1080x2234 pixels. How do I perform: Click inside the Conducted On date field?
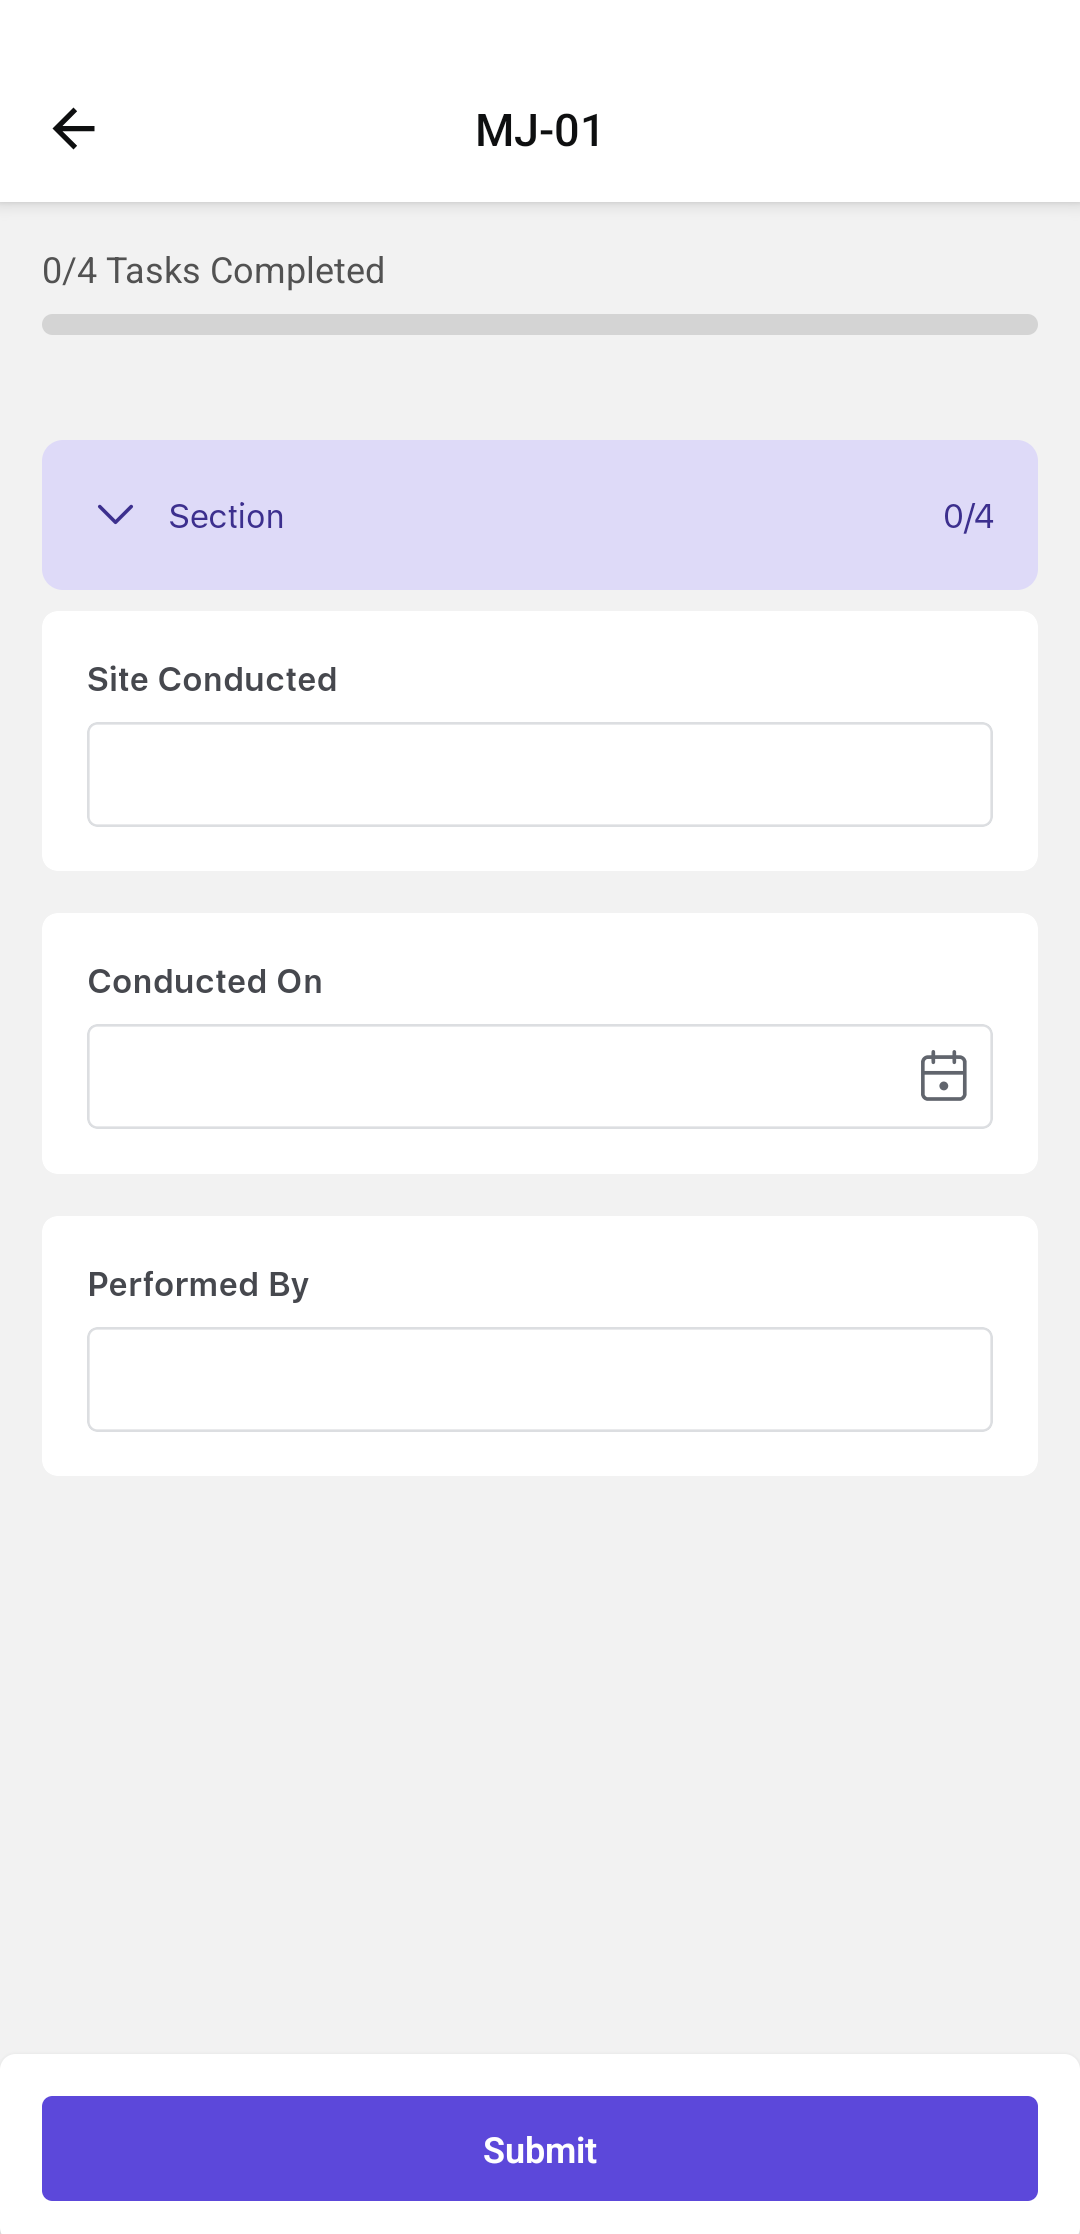(490, 1076)
